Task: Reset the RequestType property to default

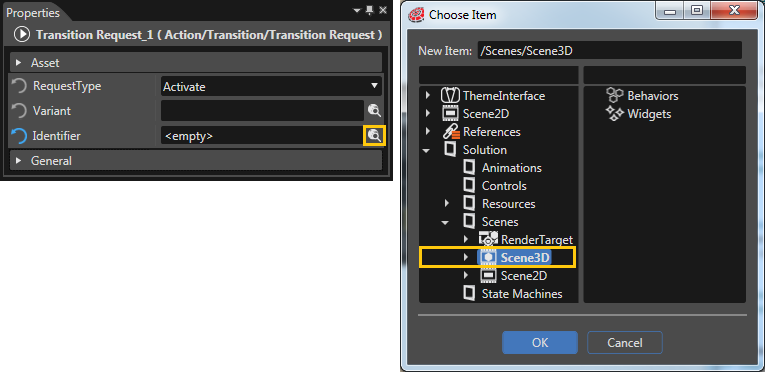Action: [x=19, y=86]
